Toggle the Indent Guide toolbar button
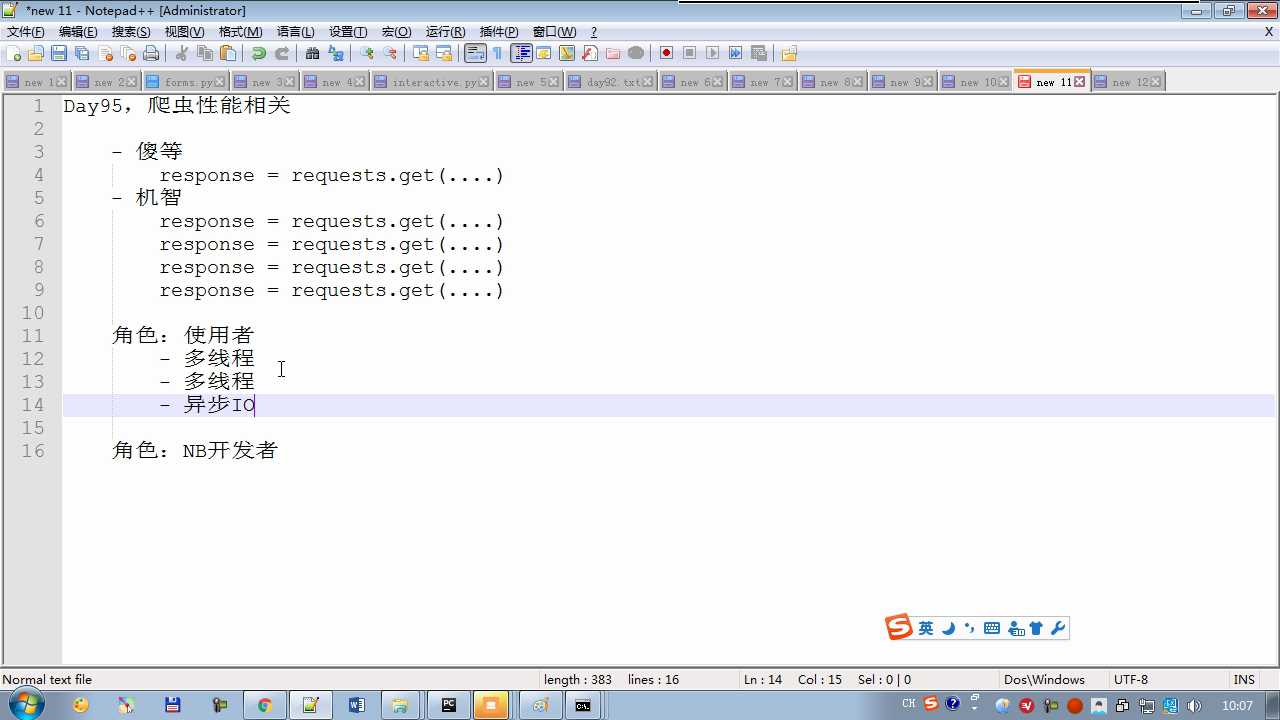1280x720 pixels. (x=521, y=53)
